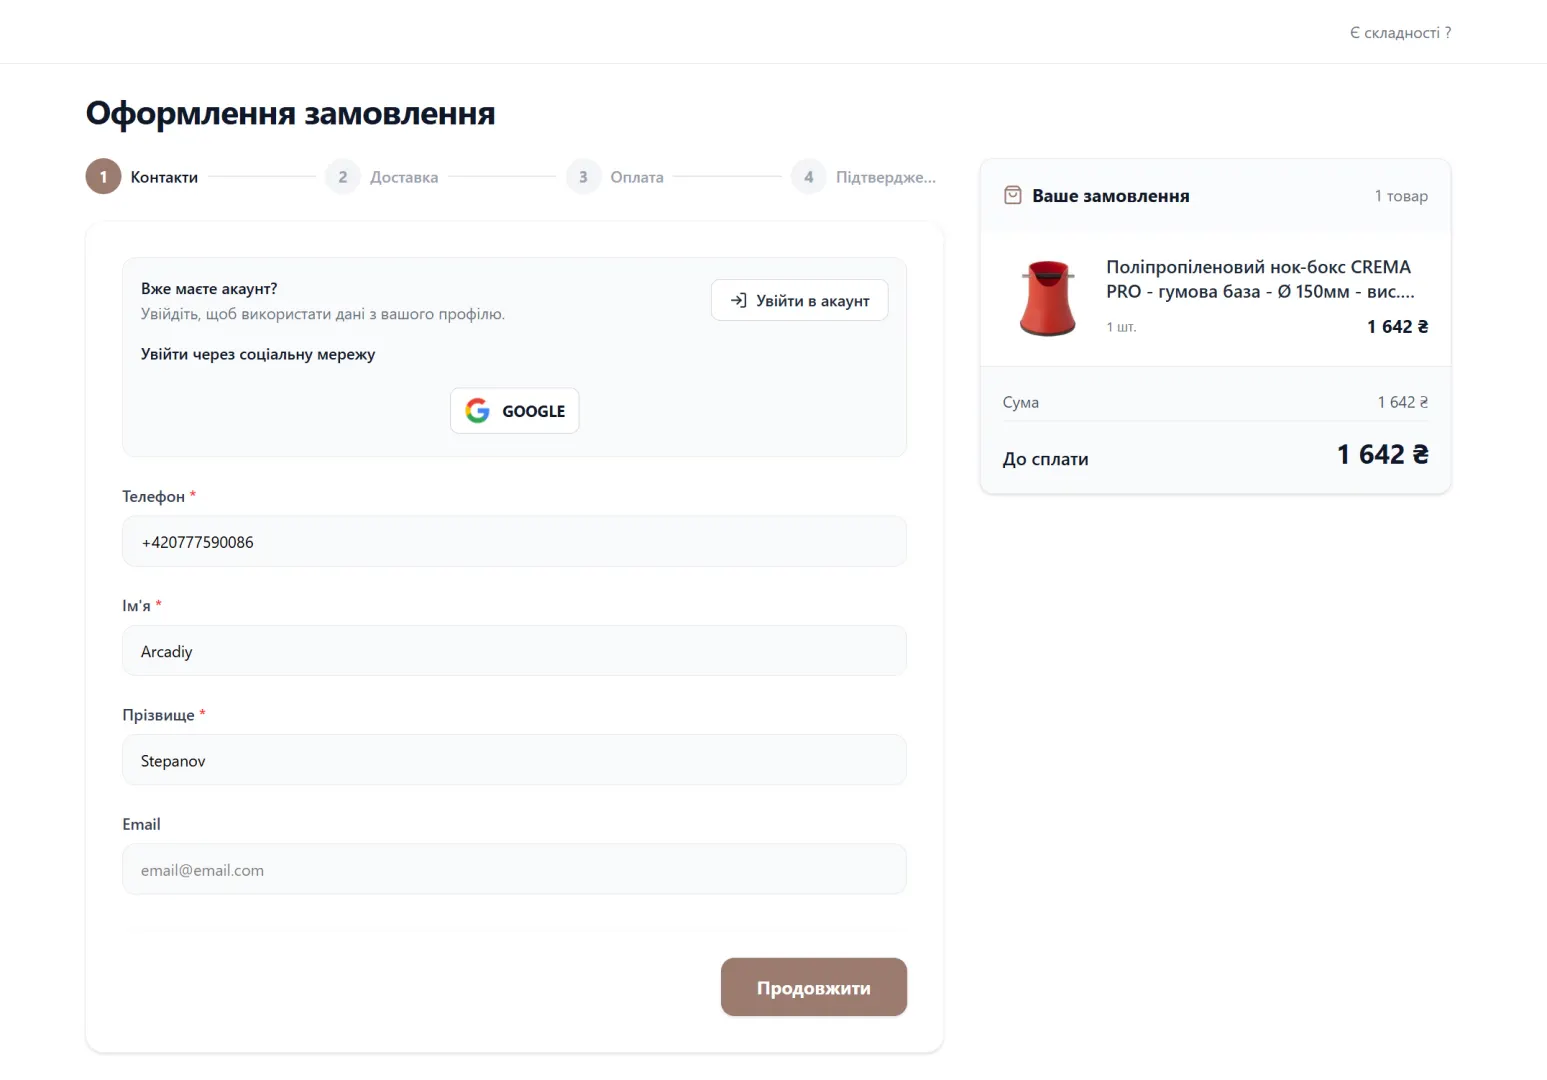This screenshot has height=1080, width=1547.
Task: Select step 4 circle Підтвердження
Action: tap(808, 176)
